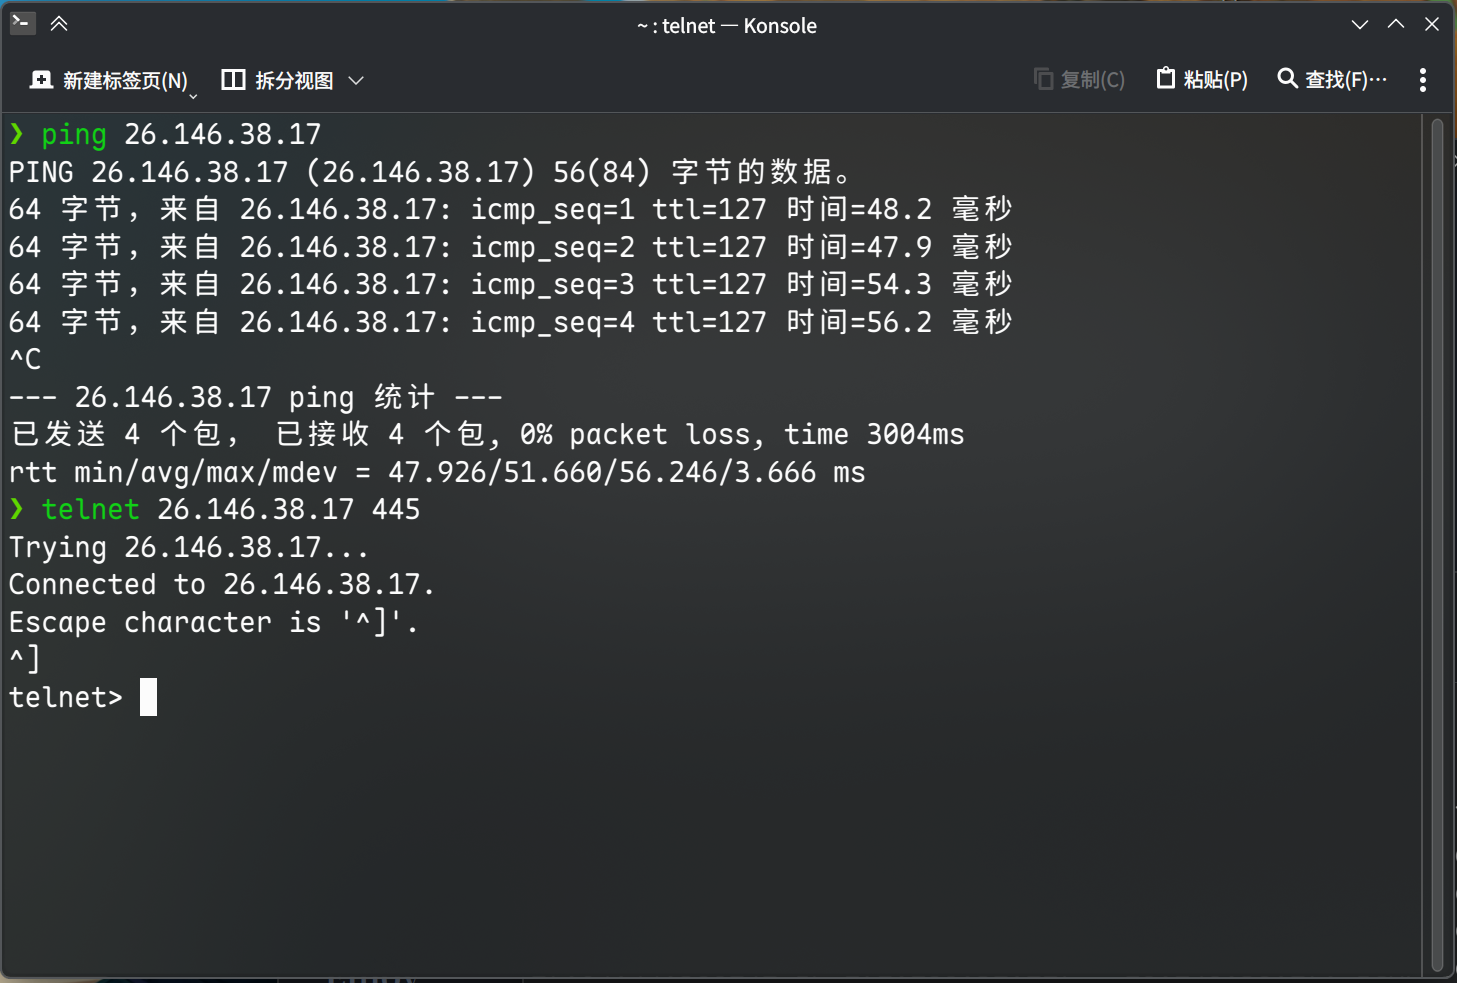Expand the chevron next to 拆分视图

click(356, 80)
